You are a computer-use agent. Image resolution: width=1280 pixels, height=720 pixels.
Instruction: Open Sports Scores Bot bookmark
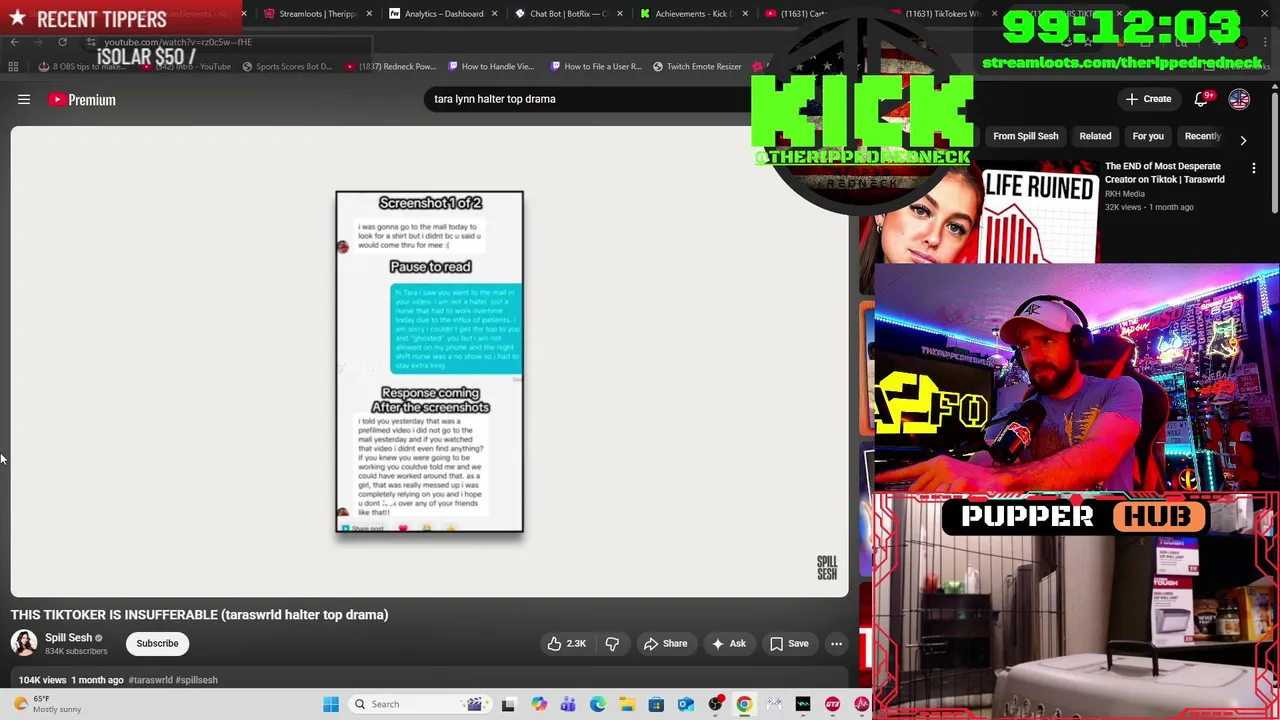coord(287,67)
